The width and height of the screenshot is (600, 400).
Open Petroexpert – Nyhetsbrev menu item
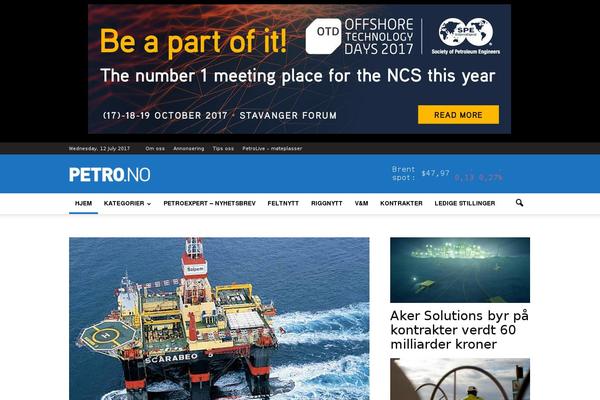pyautogui.click(x=209, y=203)
